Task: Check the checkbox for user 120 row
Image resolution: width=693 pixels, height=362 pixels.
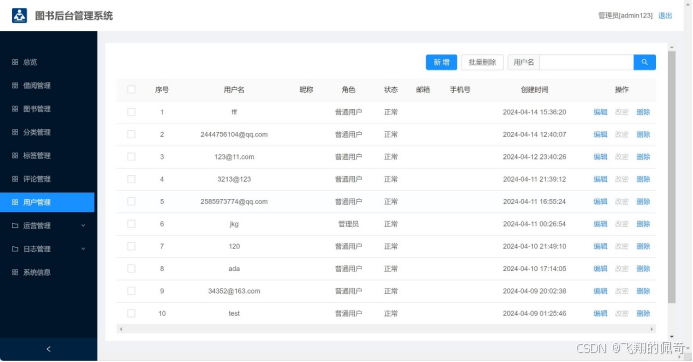Action: click(131, 246)
